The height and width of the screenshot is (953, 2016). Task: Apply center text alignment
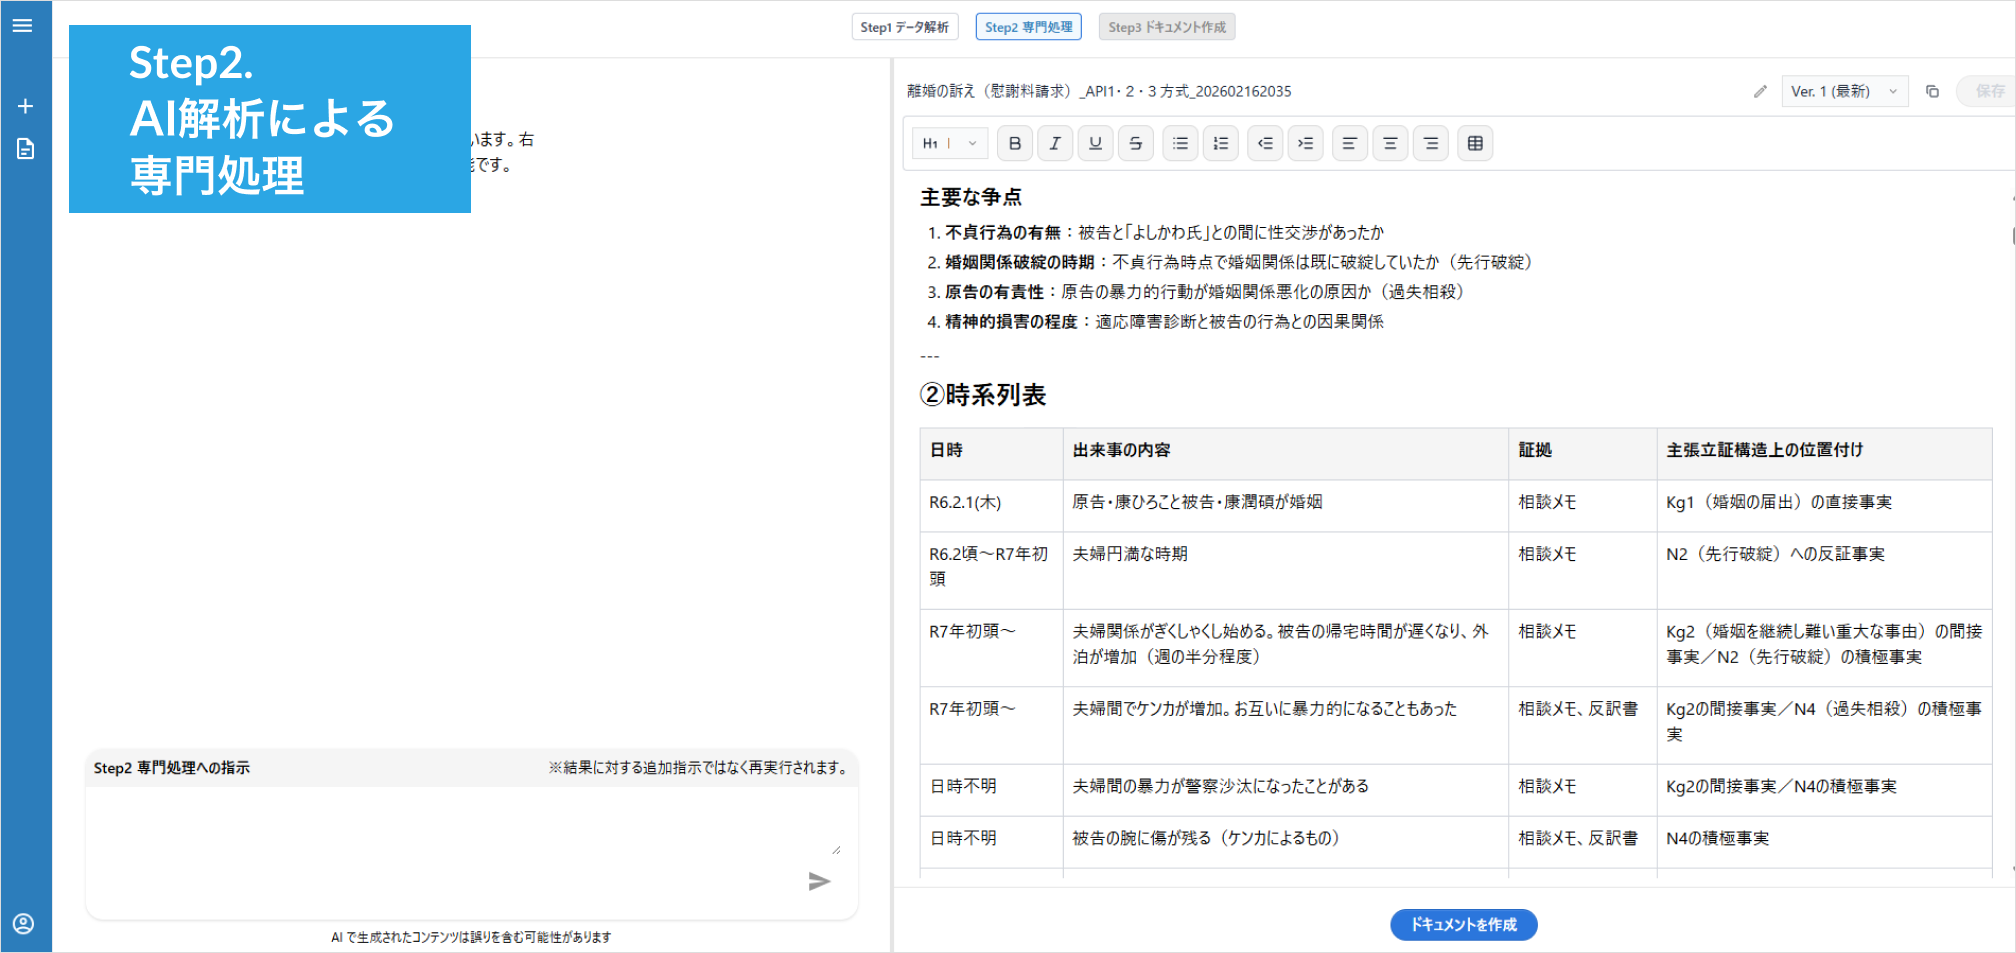tap(1390, 144)
